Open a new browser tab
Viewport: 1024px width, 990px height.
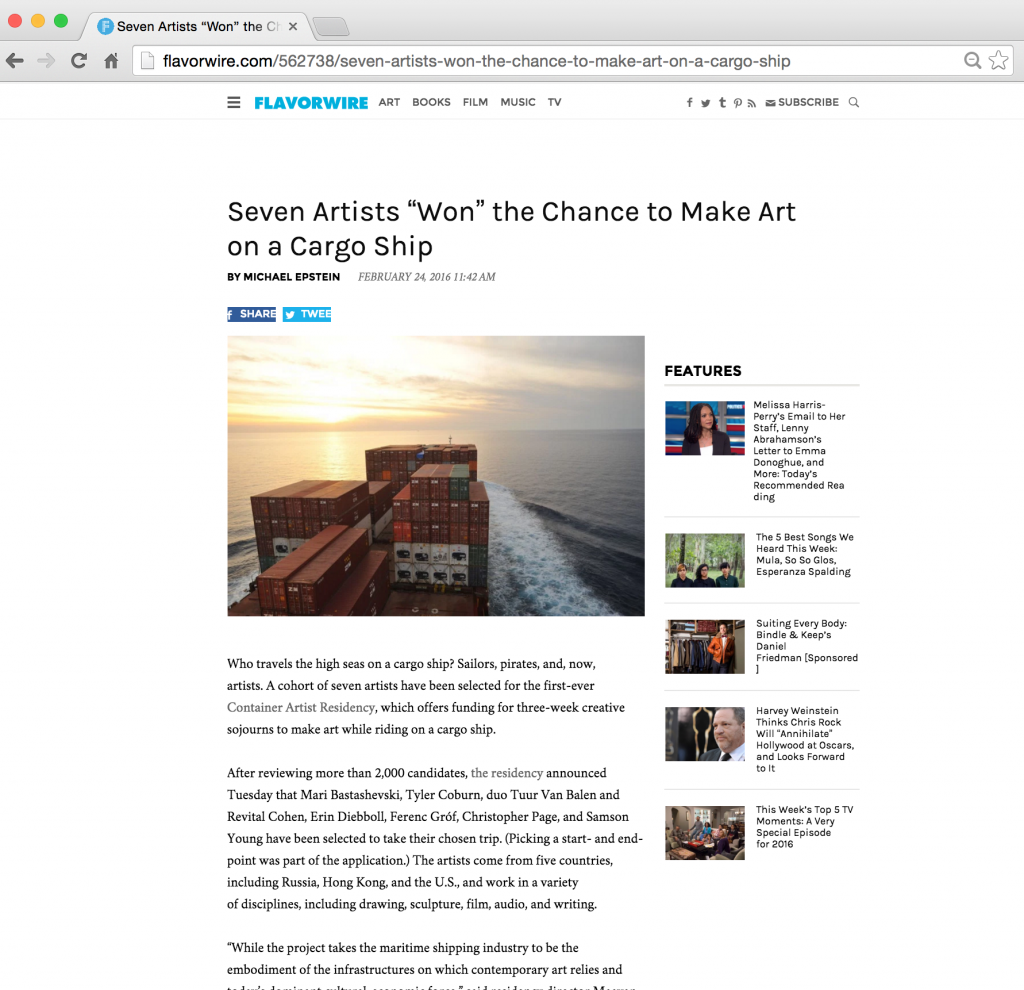pyautogui.click(x=330, y=27)
